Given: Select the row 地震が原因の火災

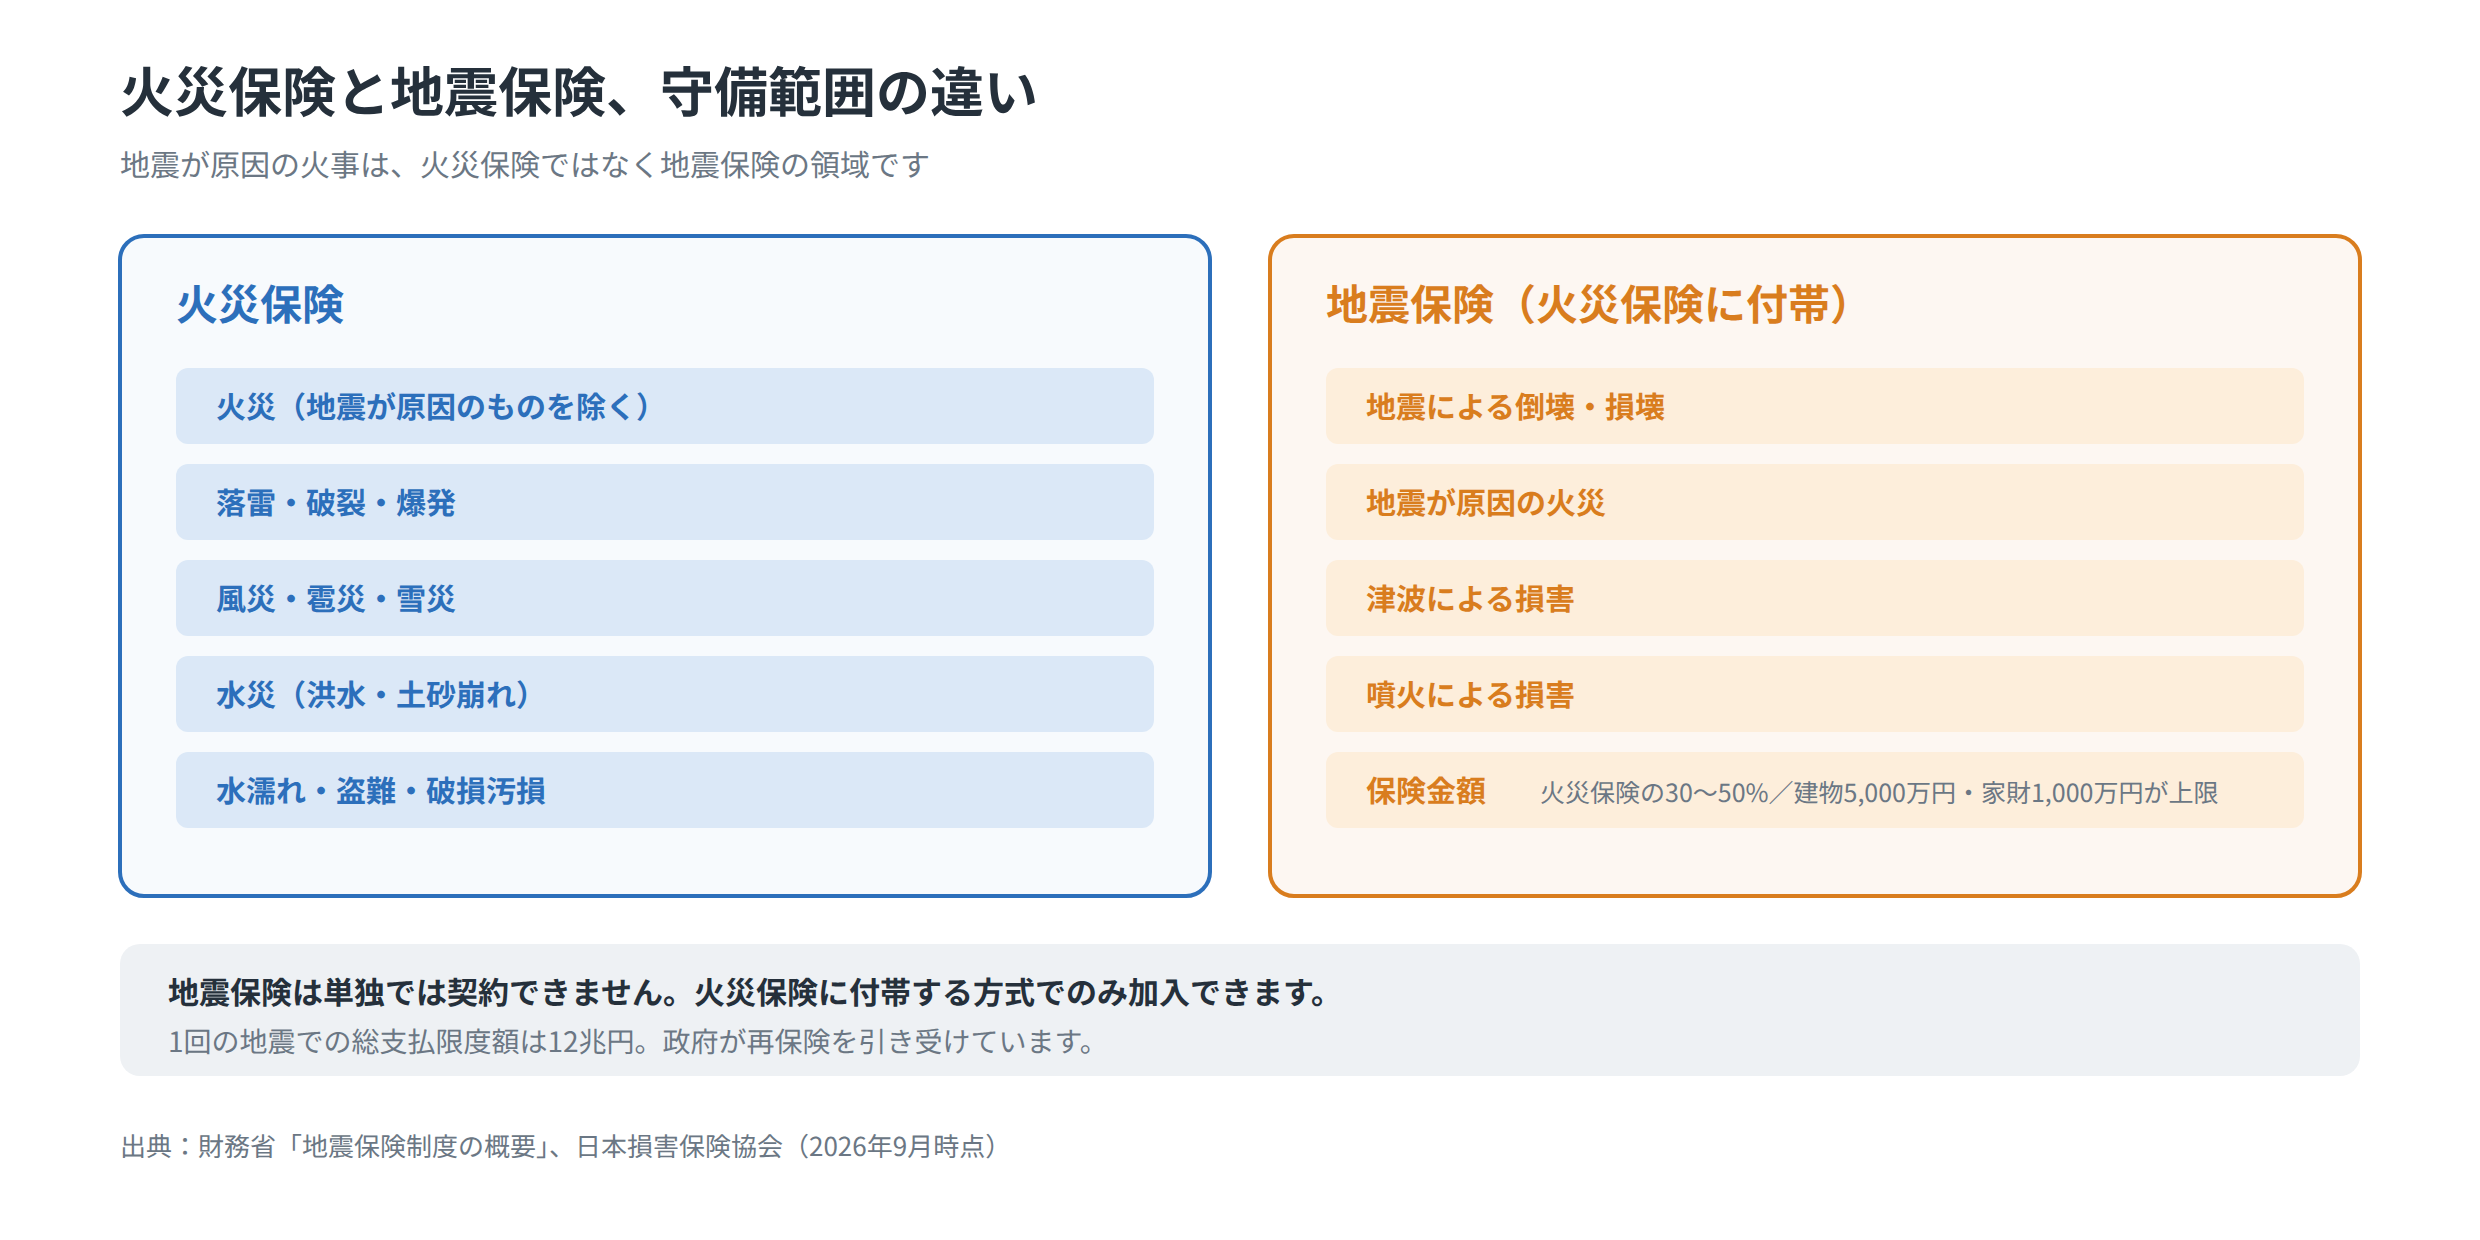Looking at the screenshot, I should point(1815,502).
